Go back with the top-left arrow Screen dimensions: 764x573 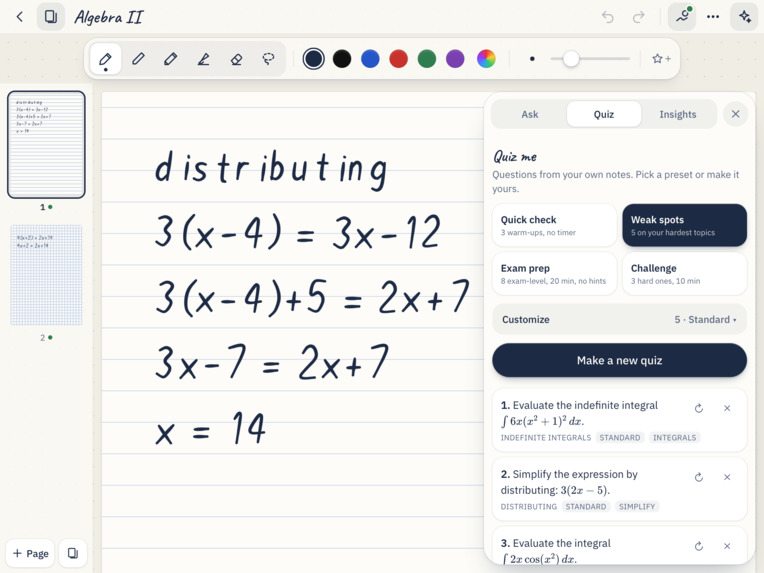[x=19, y=17]
